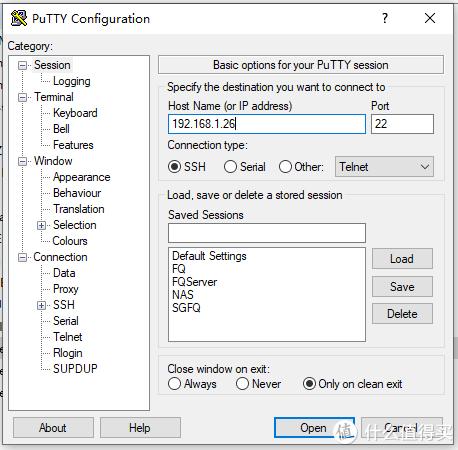This screenshot has height=450, width=458.
Task: Choose Always close window on exit
Action: point(175,384)
